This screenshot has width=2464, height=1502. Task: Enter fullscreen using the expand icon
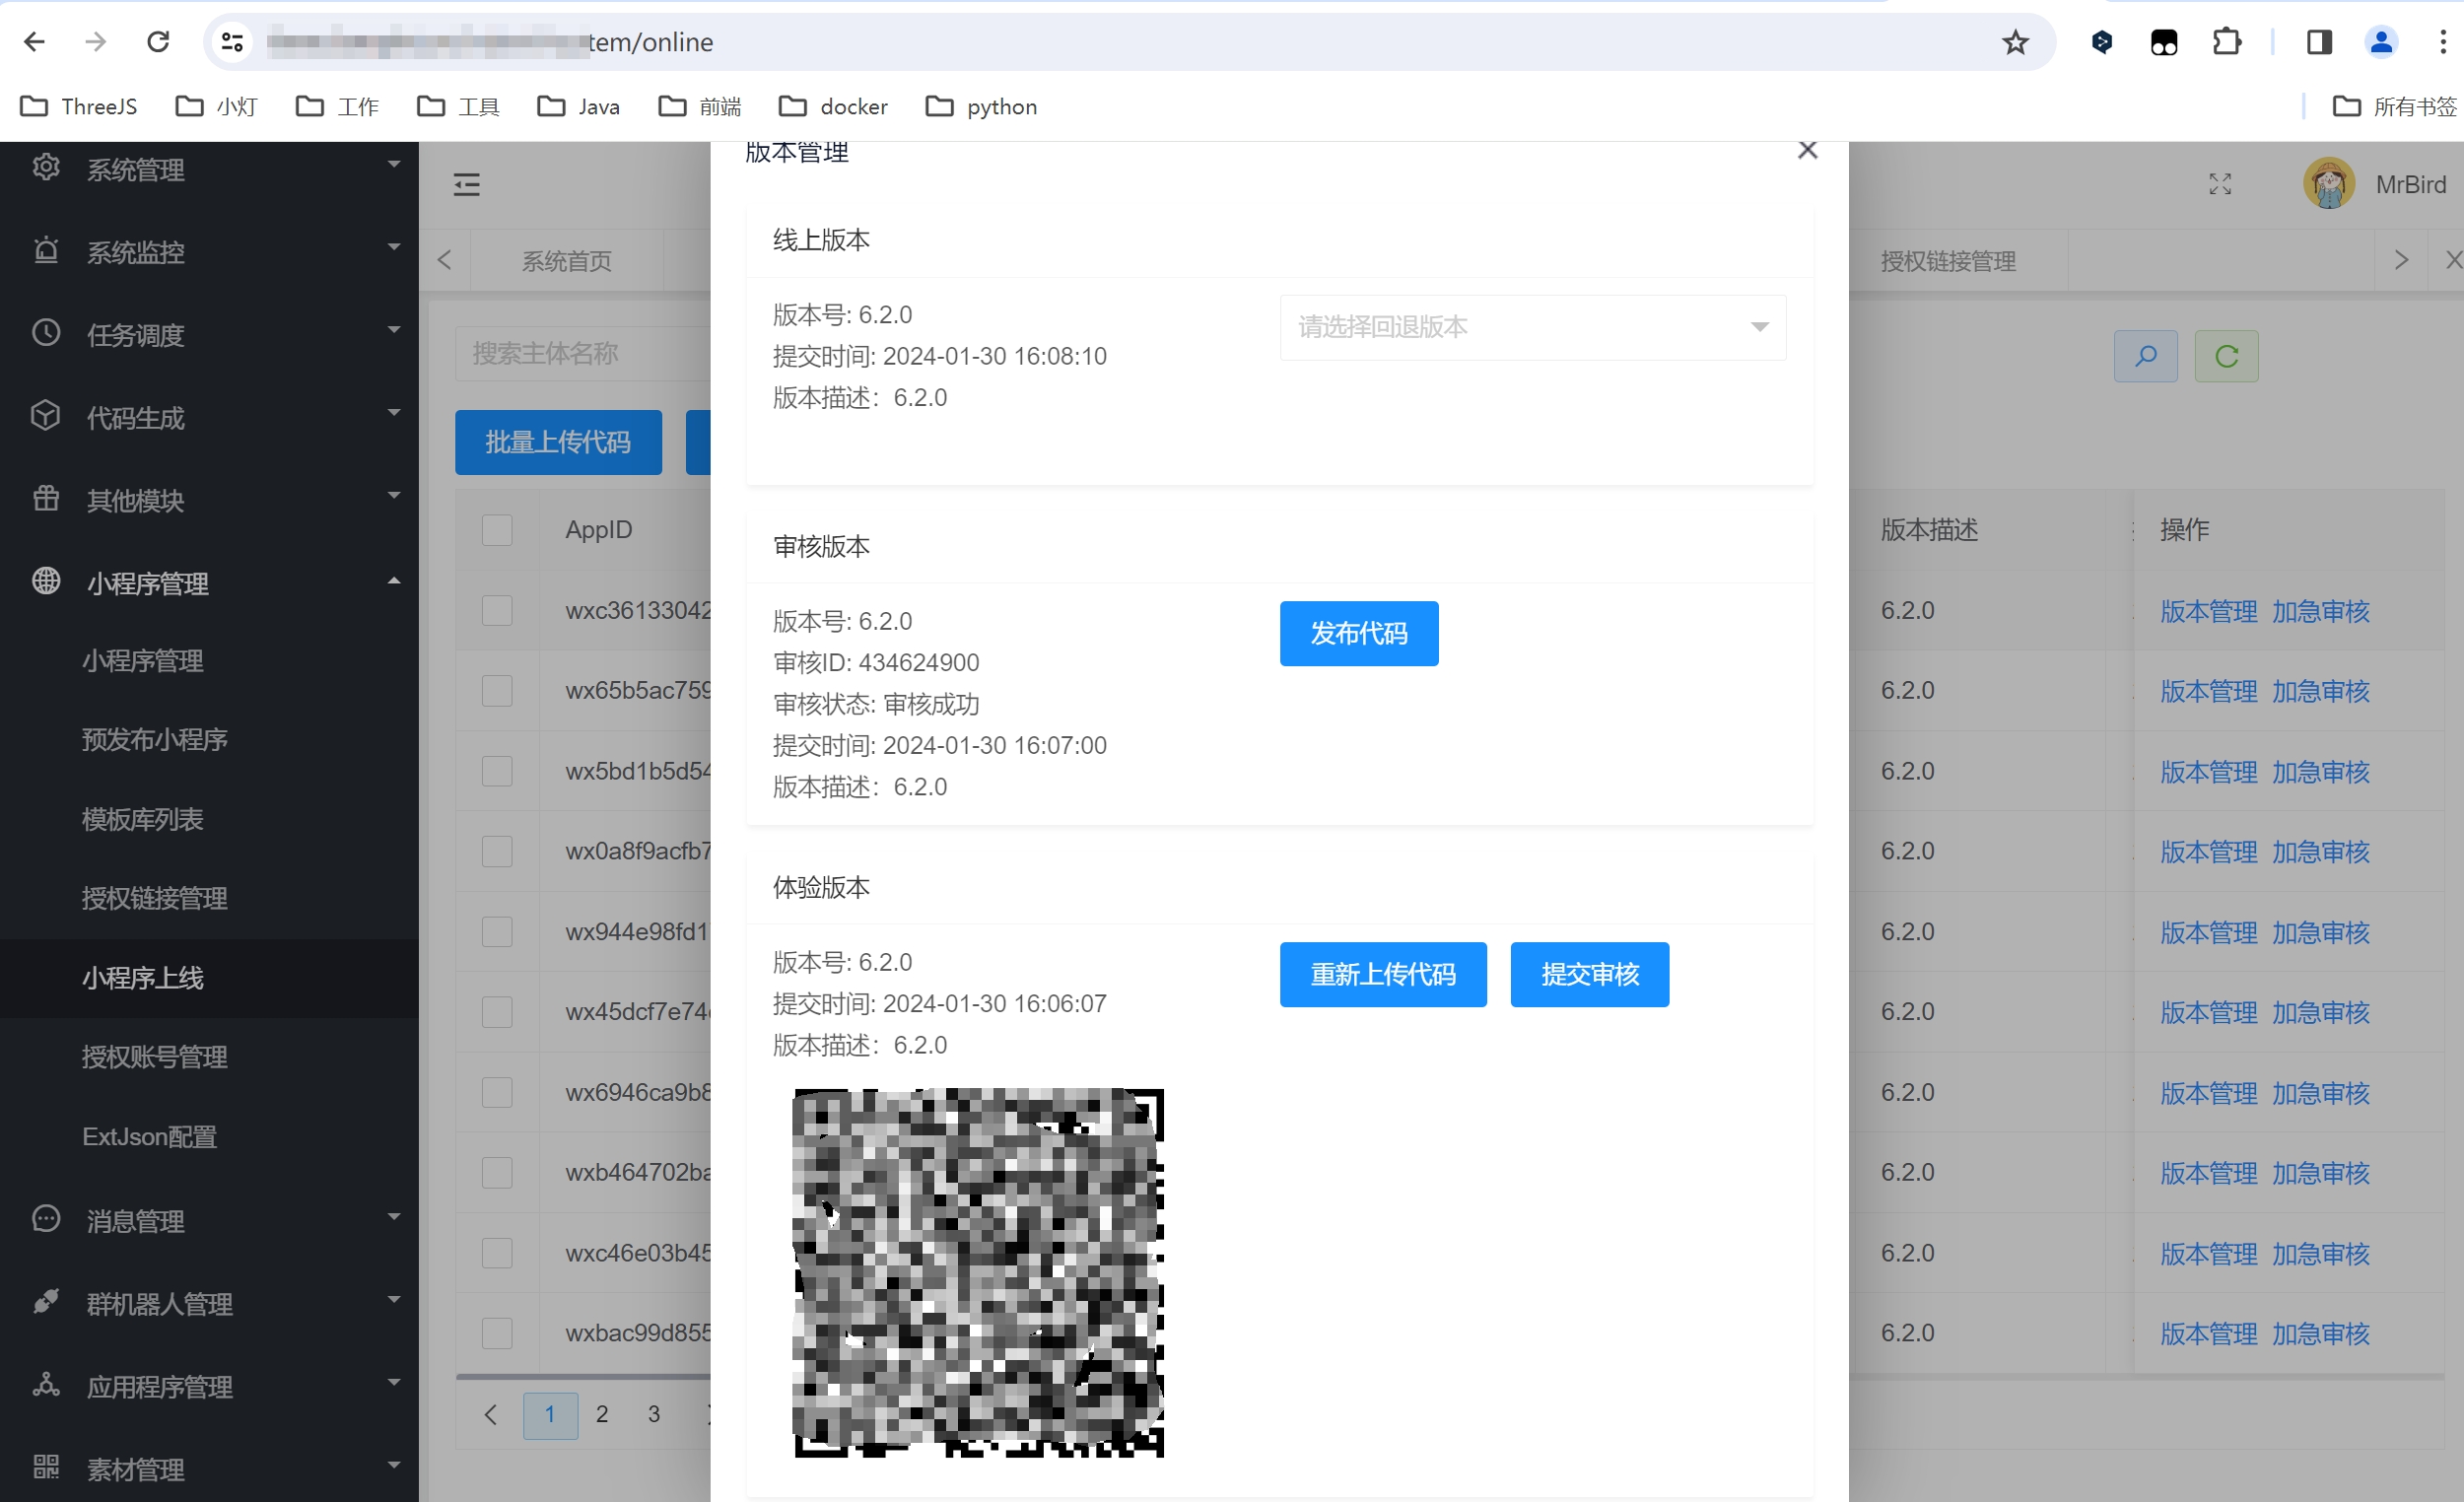(2220, 184)
